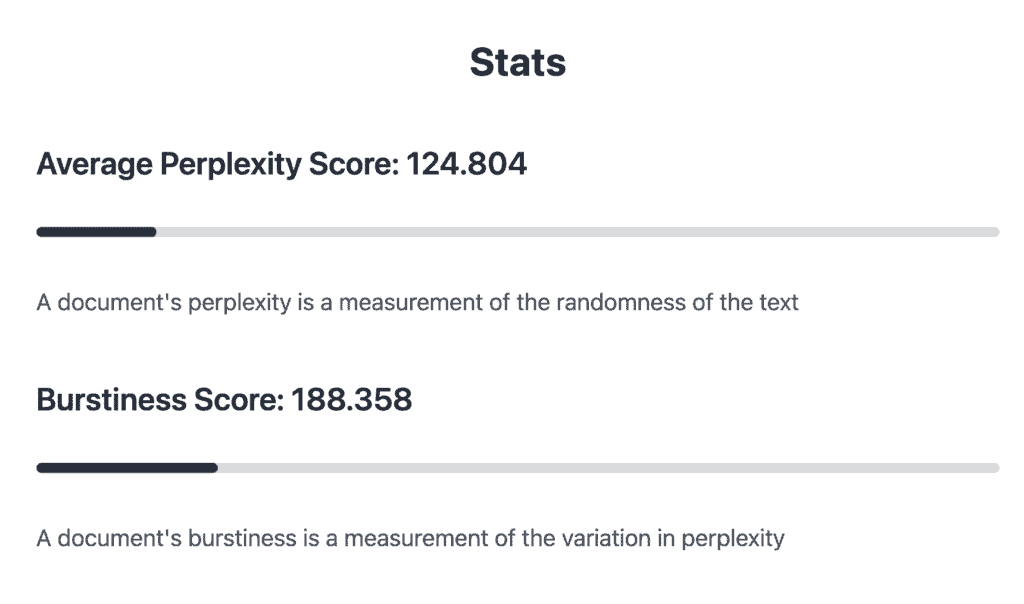Viewport: 1024px width, 604px height.
Task: Click the right end of the burstiness bar
Action: (x=994, y=467)
